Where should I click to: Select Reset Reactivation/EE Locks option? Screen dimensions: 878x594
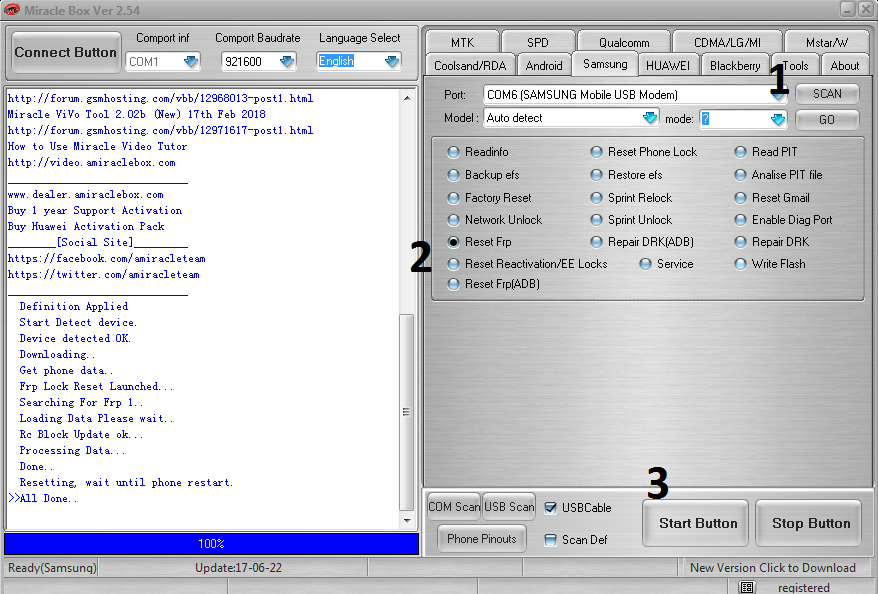pyautogui.click(x=454, y=264)
